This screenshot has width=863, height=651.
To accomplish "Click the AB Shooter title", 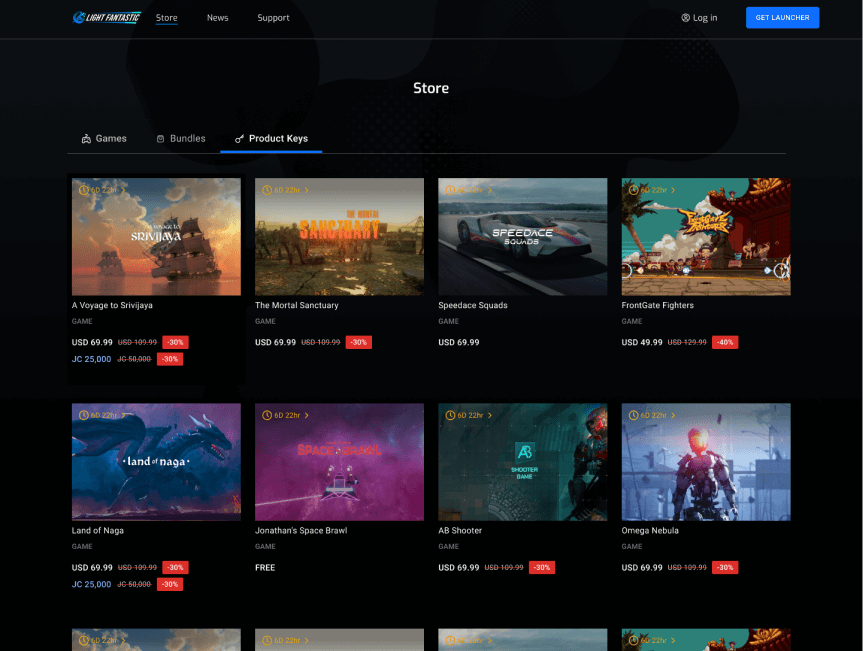I will pyautogui.click(x=460, y=530).
